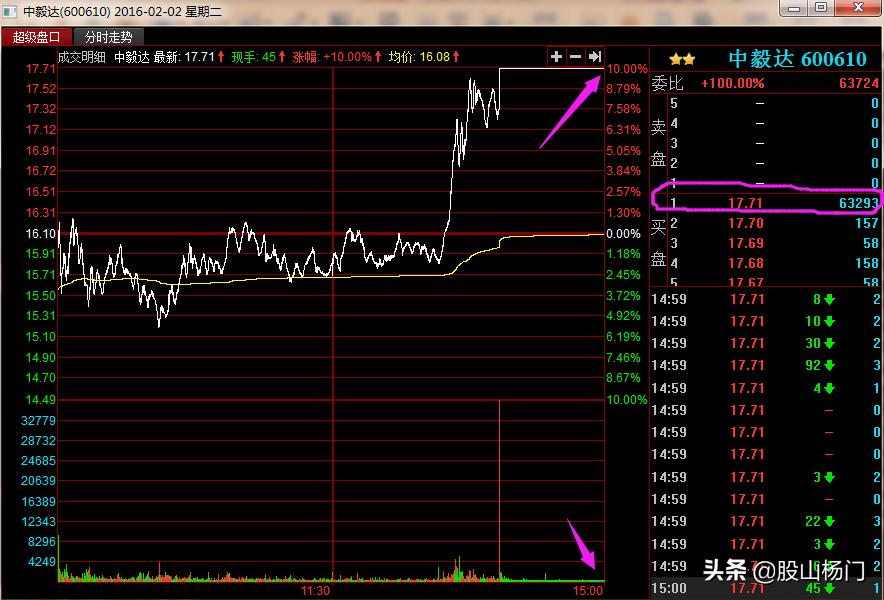Screen dimensions: 884x600
Task: Select buy level 3 price 17.69
Action: point(746,243)
